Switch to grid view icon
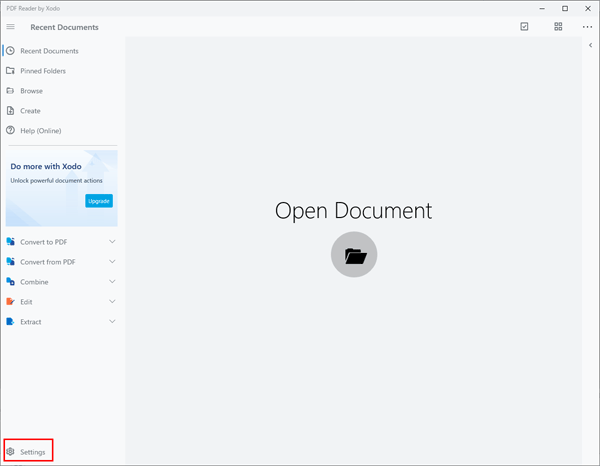 (558, 27)
